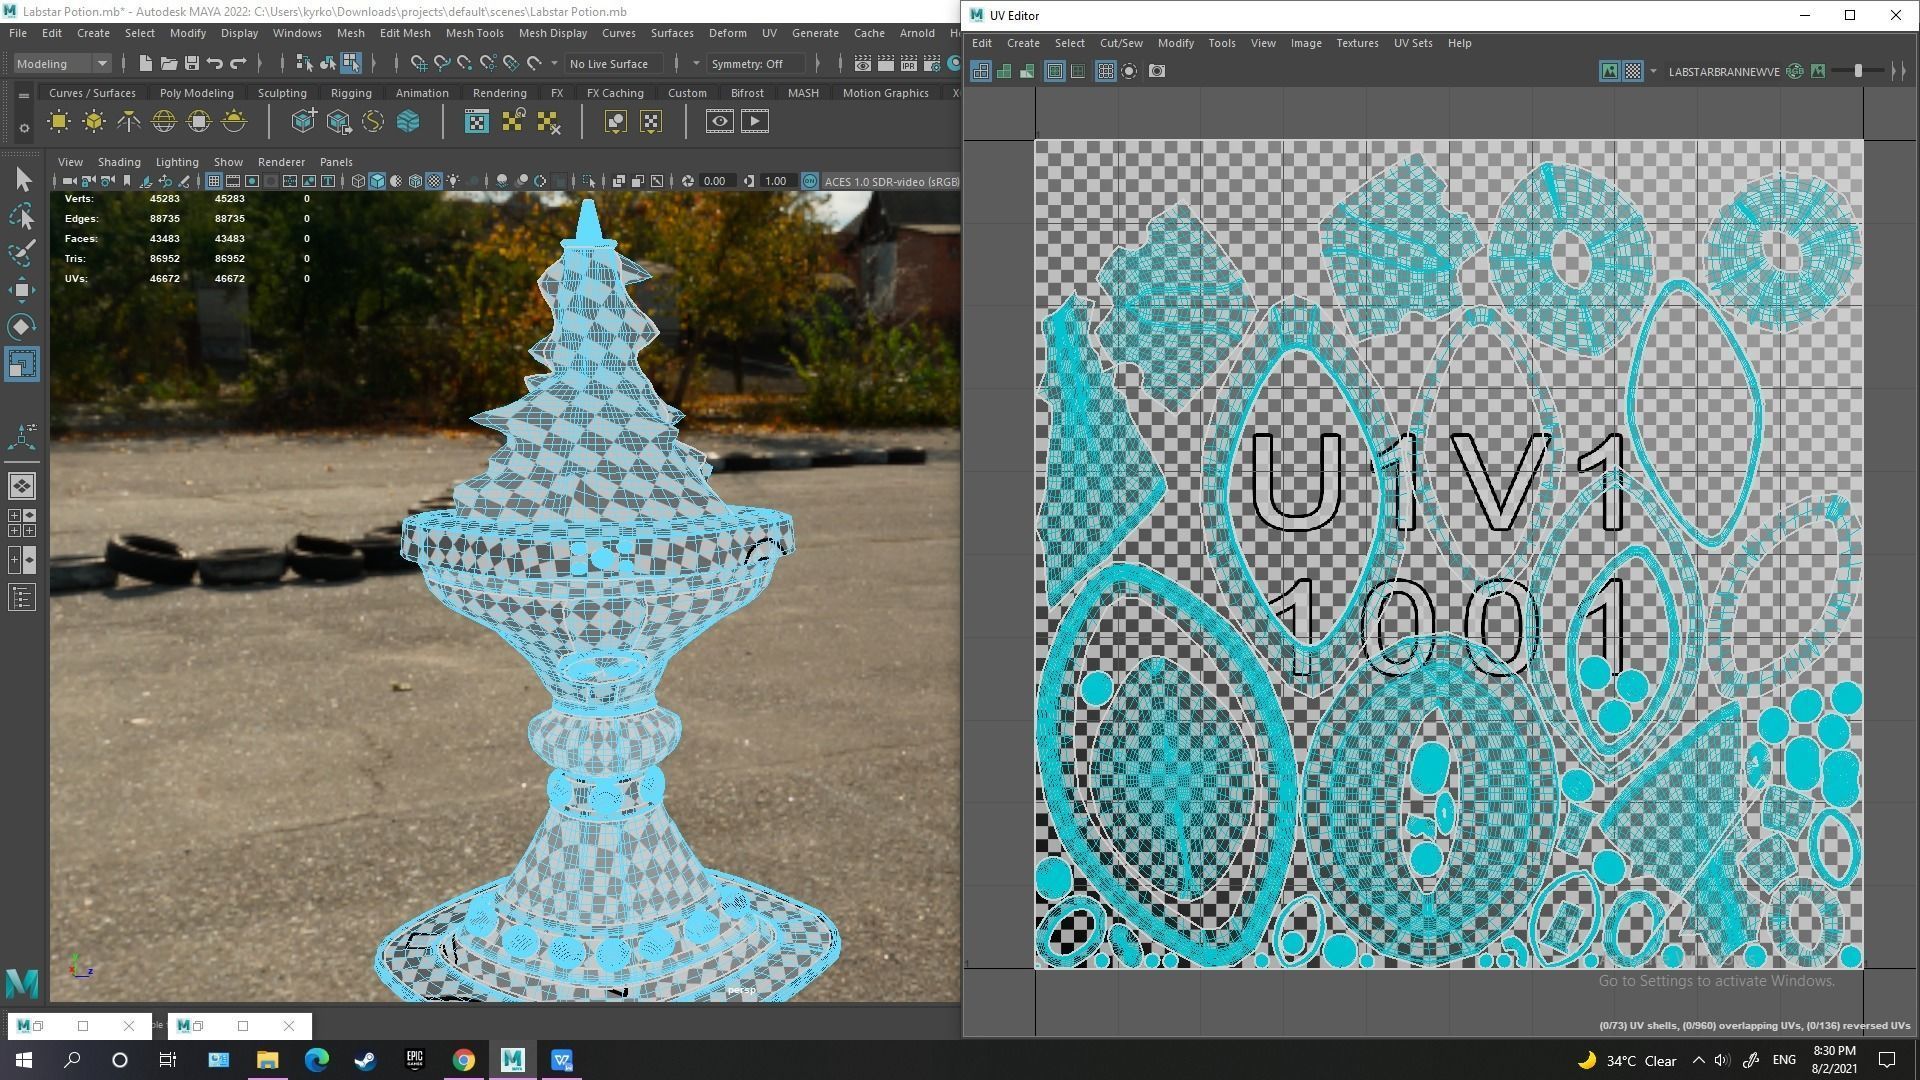This screenshot has height=1080, width=1920.
Task: Create a skydome light from shelf
Action: [163, 122]
